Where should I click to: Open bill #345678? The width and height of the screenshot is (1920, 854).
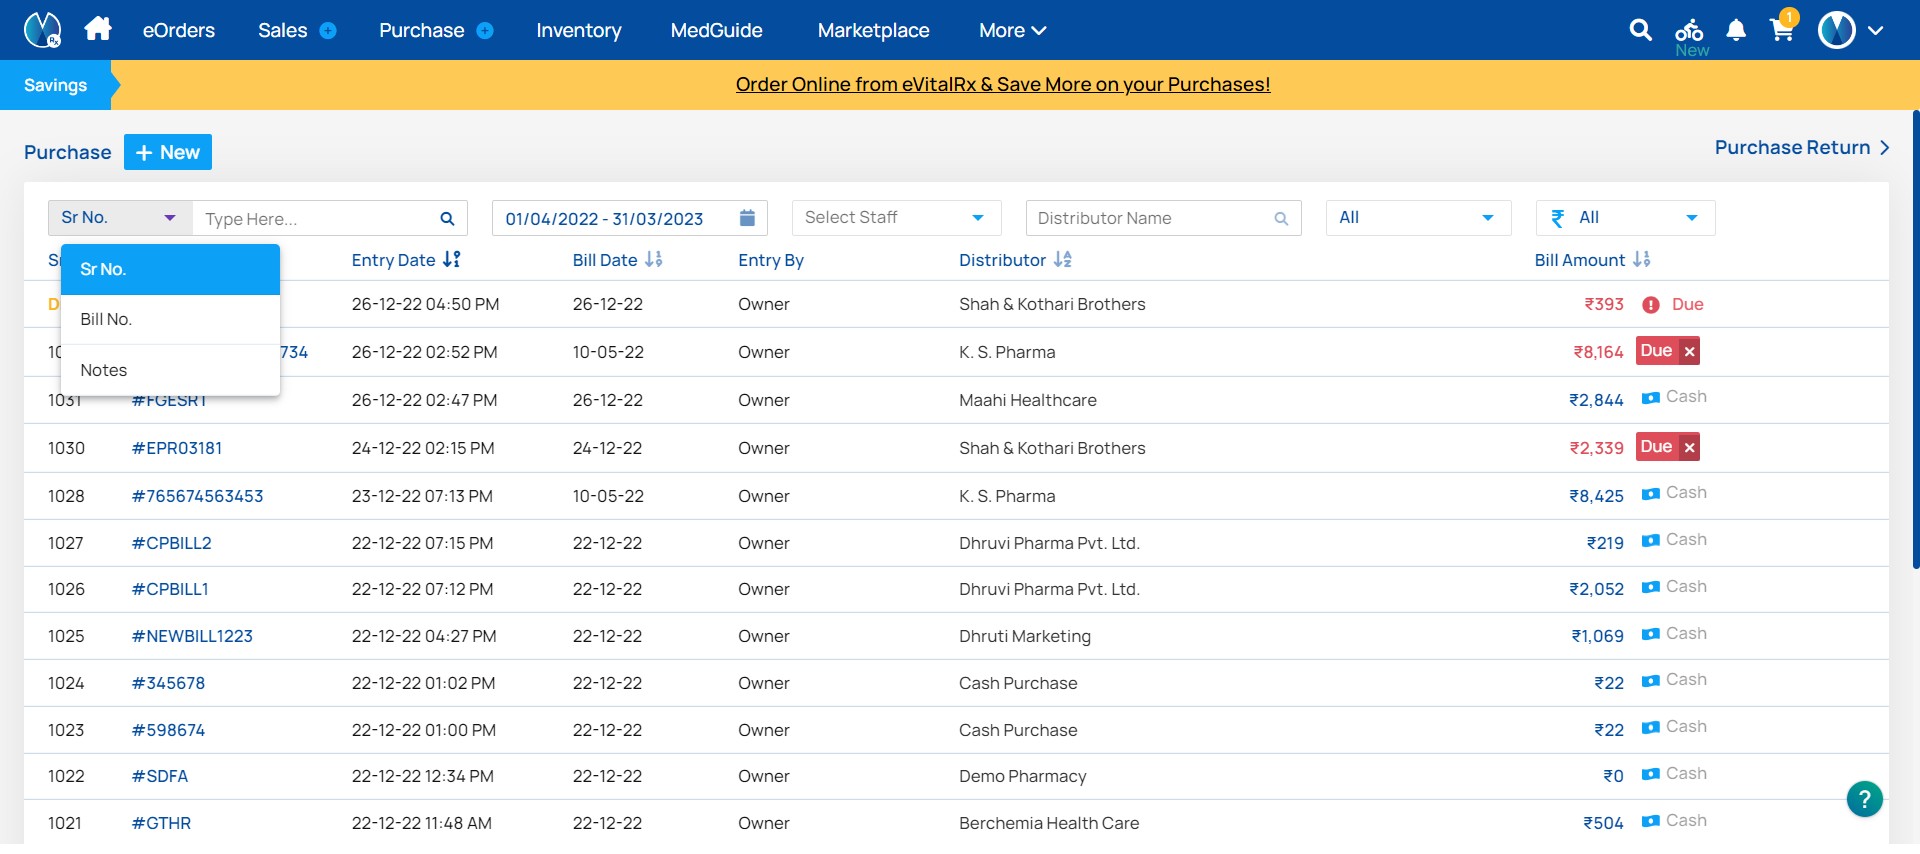169,683
